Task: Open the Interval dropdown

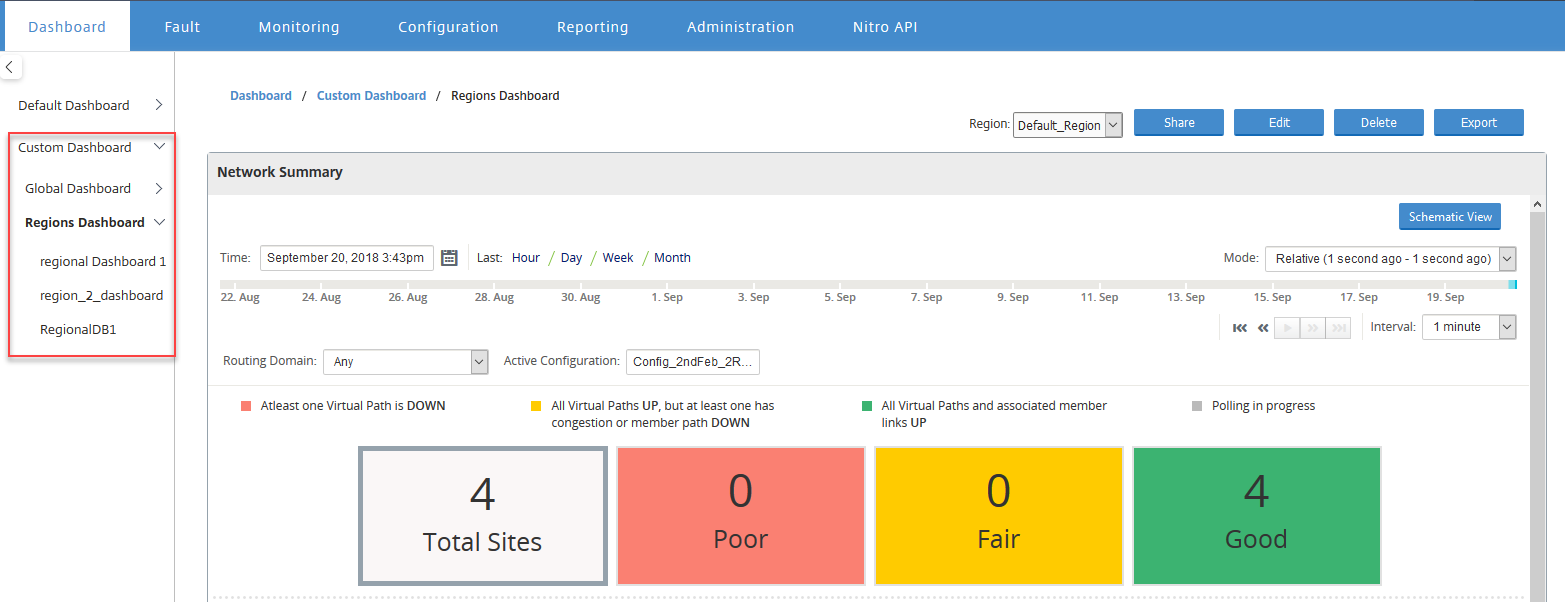Action: (1469, 327)
